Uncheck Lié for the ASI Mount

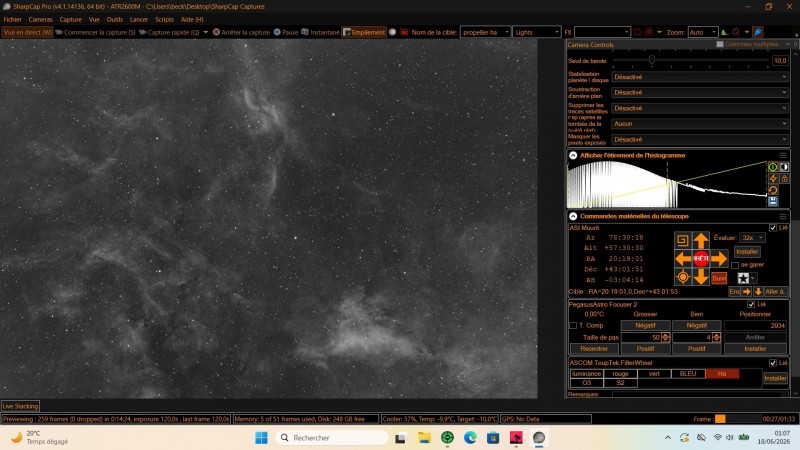pos(772,228)
